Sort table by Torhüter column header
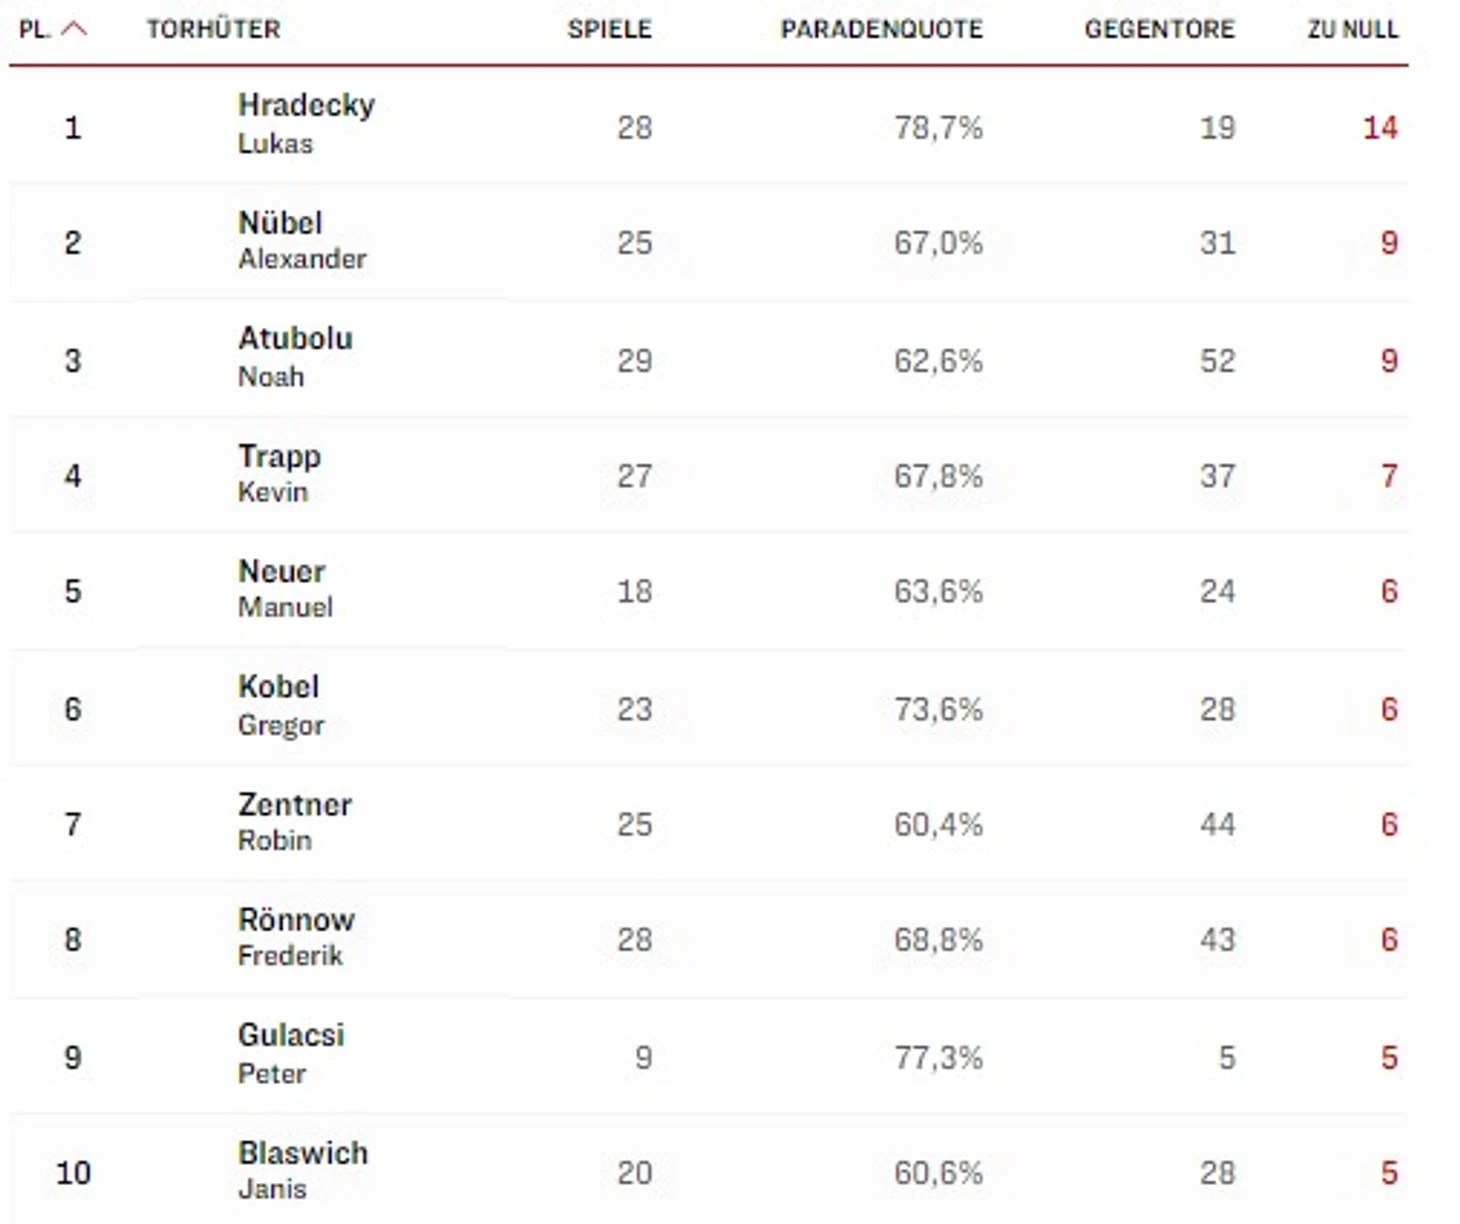This screenshot has height=1224, width=1460. (213, 29)
